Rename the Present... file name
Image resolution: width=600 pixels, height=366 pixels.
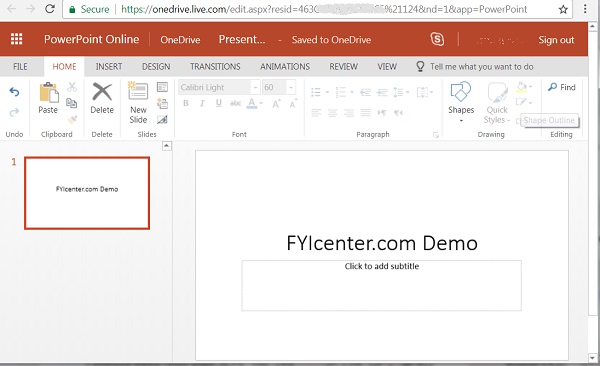click(x=242, y=39)
